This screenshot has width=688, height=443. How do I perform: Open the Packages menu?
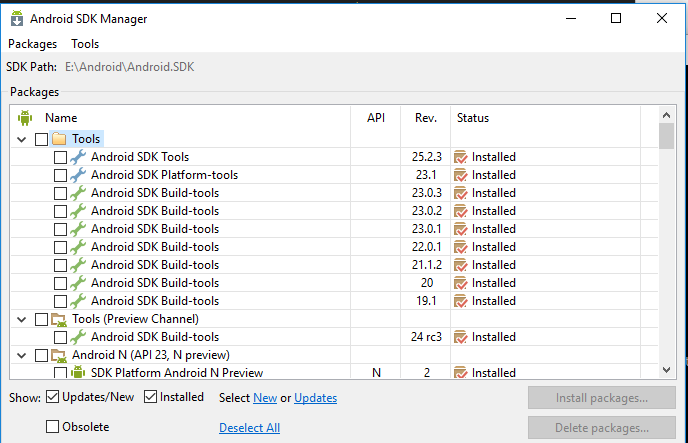[32, 44]
